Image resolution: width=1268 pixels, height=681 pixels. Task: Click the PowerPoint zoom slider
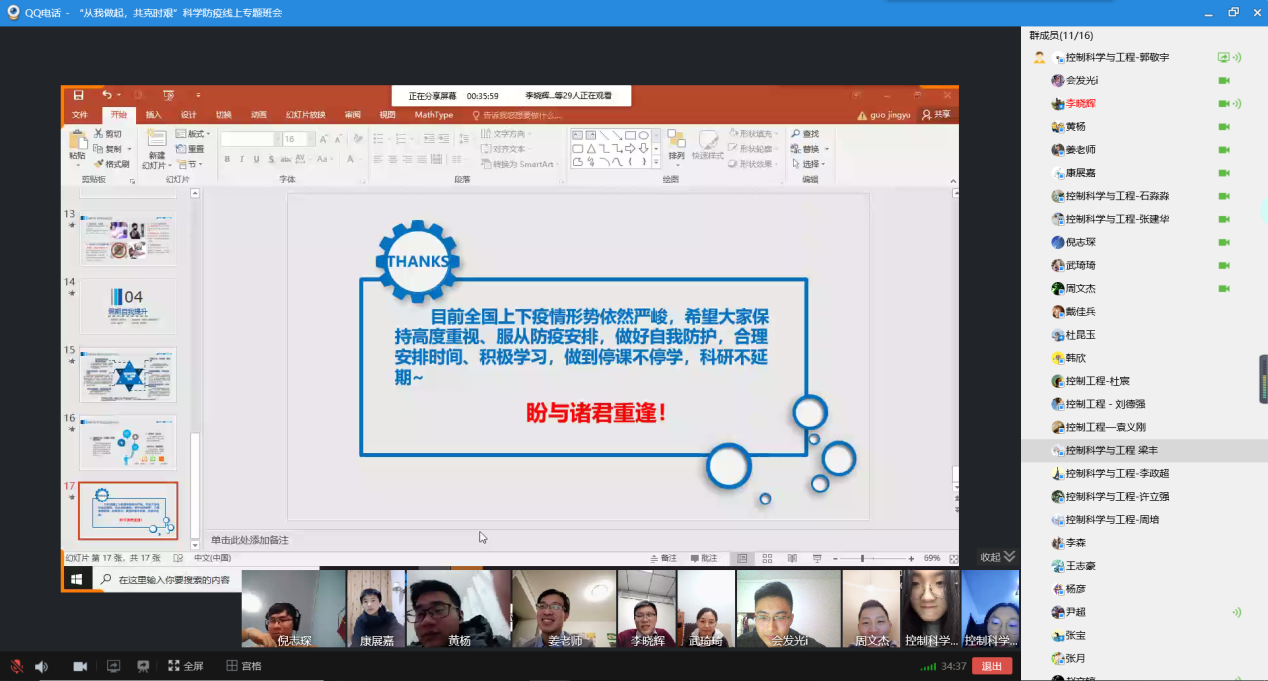(862, 558)
